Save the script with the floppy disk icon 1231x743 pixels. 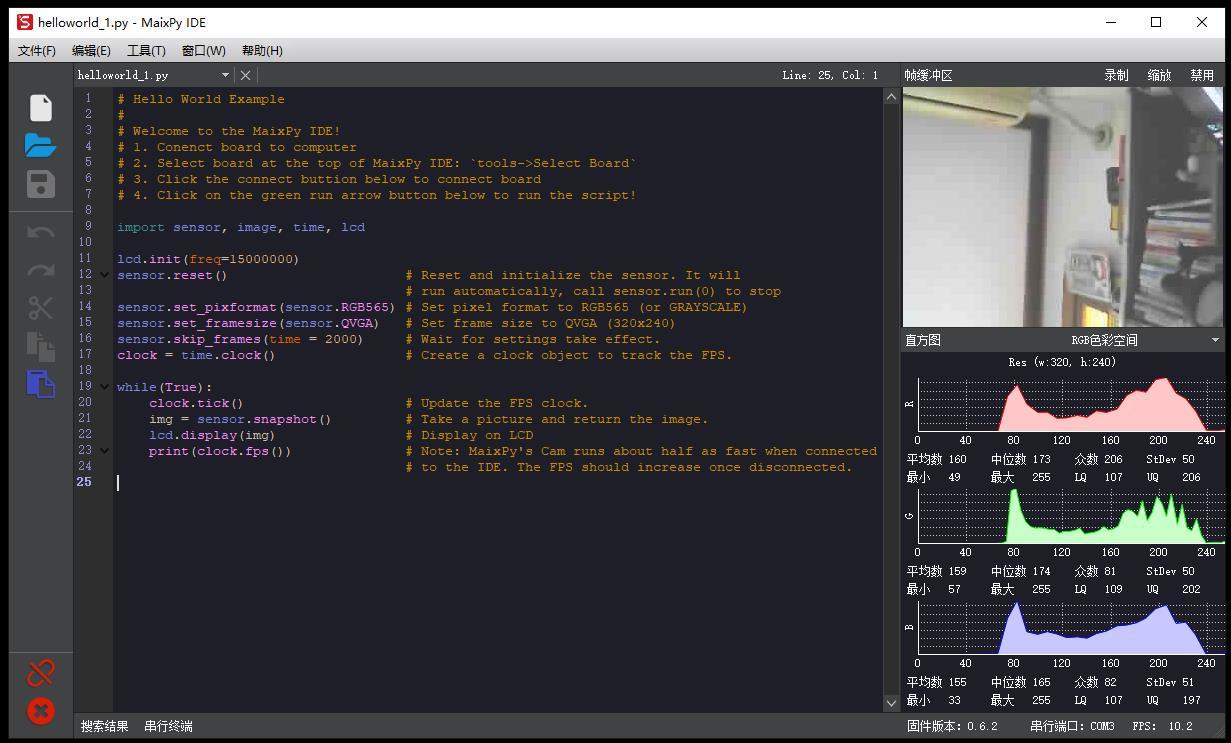point(40,184)
